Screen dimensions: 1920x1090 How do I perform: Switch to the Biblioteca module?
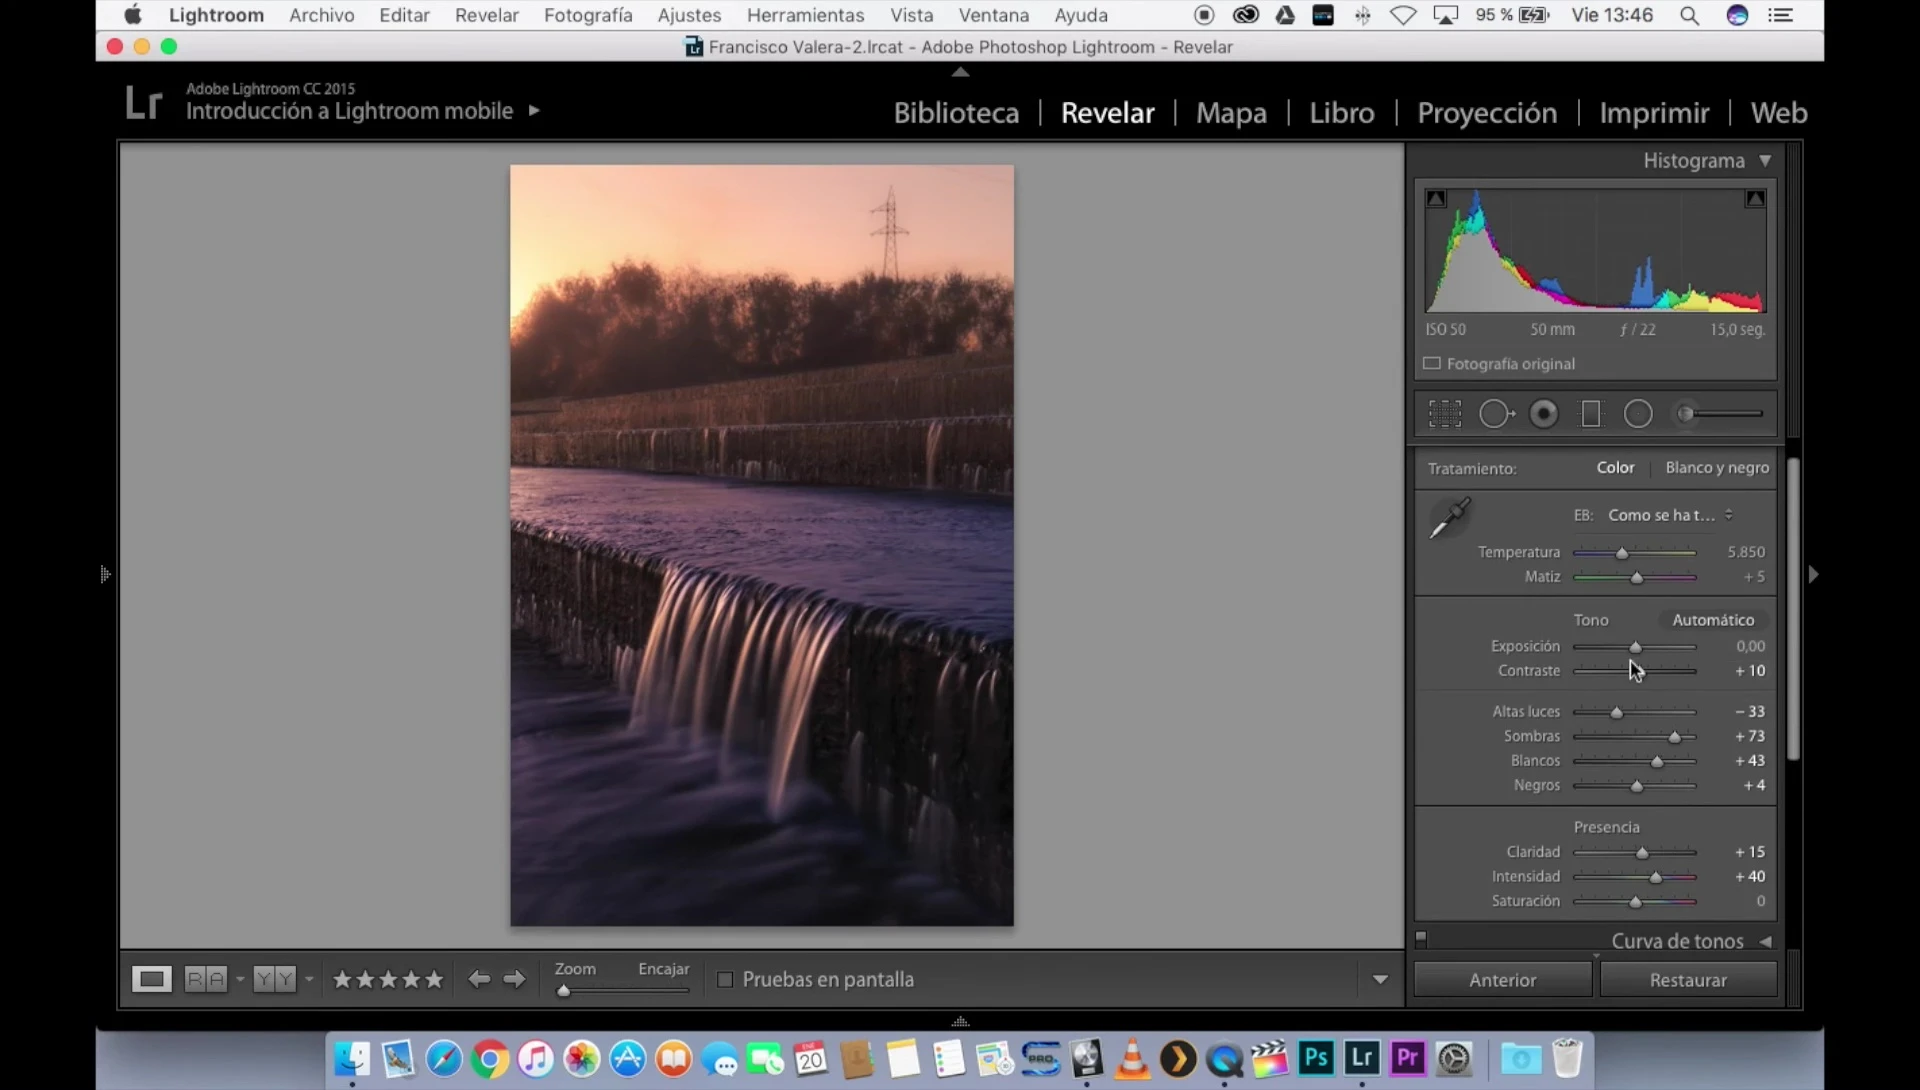click(x=956, y=113)
